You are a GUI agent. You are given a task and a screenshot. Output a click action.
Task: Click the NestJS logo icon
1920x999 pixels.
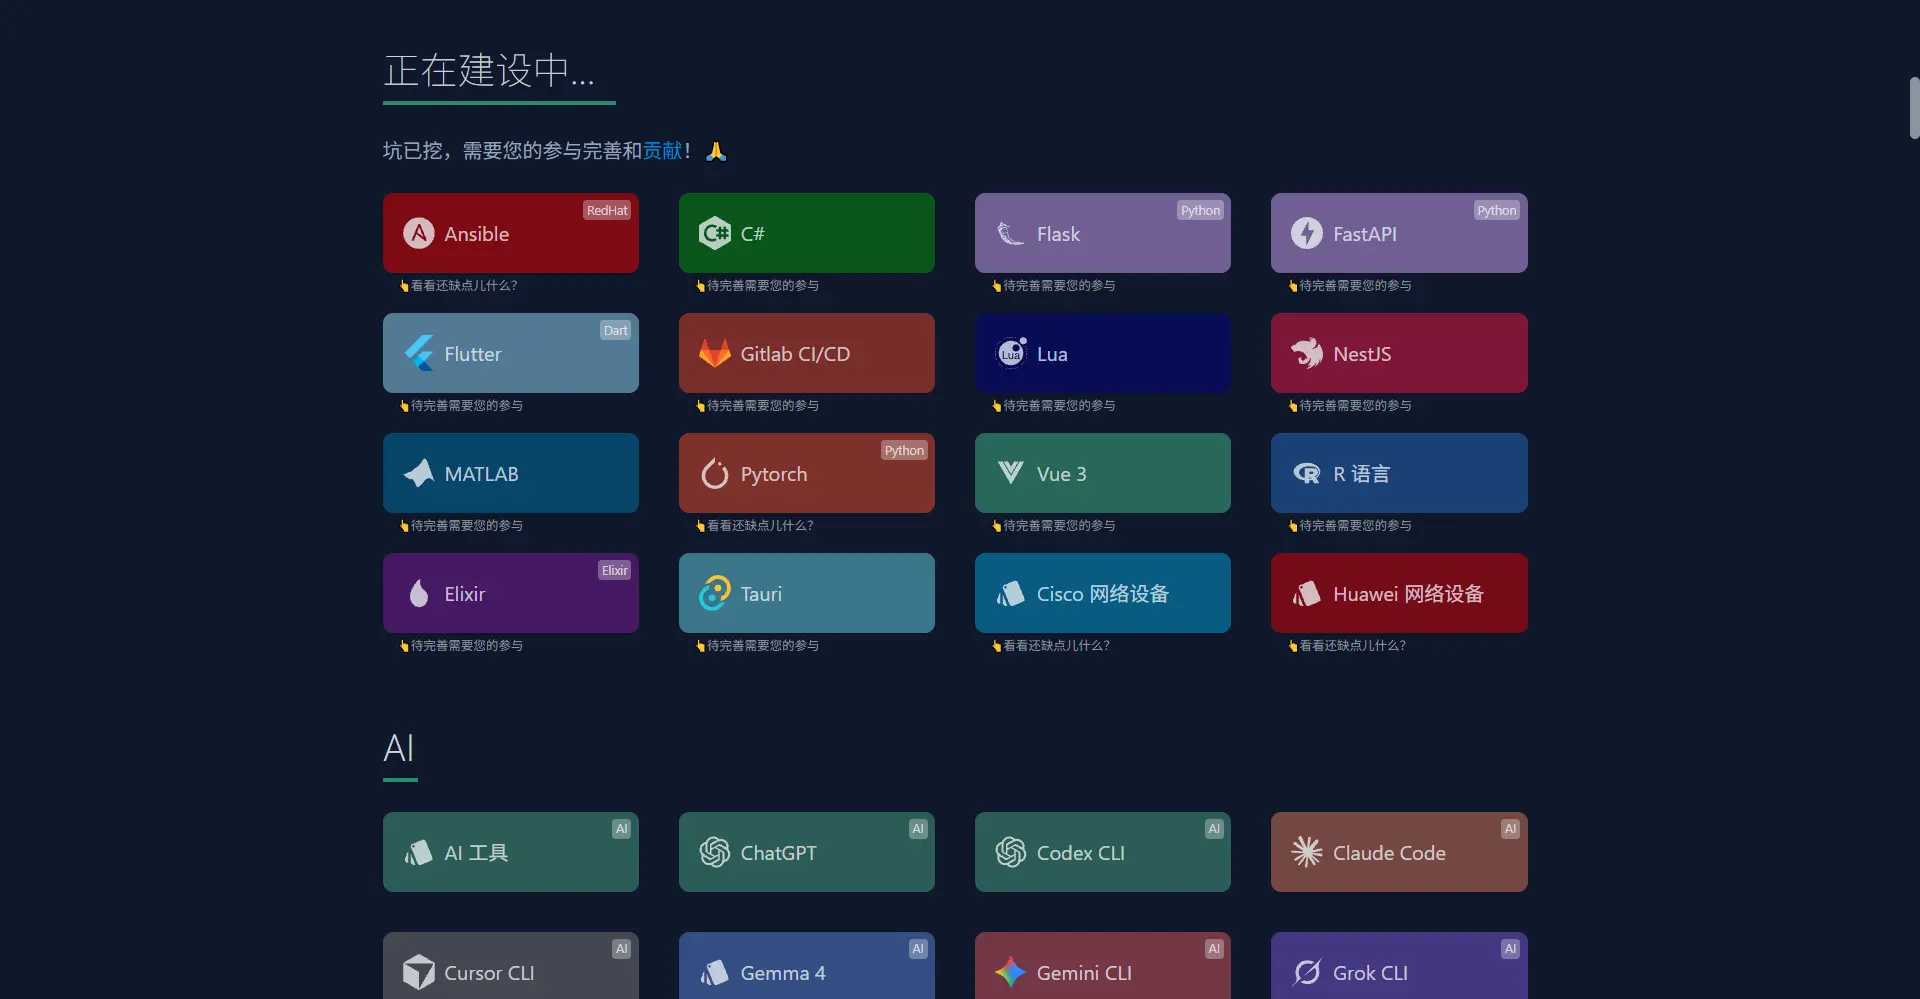[x=1307, y=353]
